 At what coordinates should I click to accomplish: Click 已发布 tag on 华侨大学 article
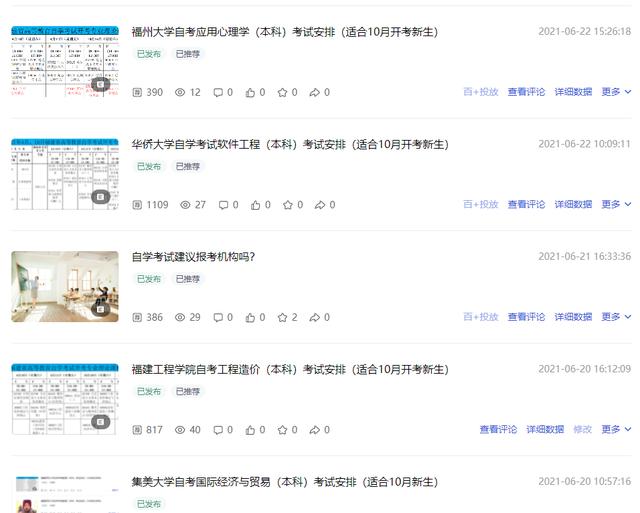(x=149, y=167)
